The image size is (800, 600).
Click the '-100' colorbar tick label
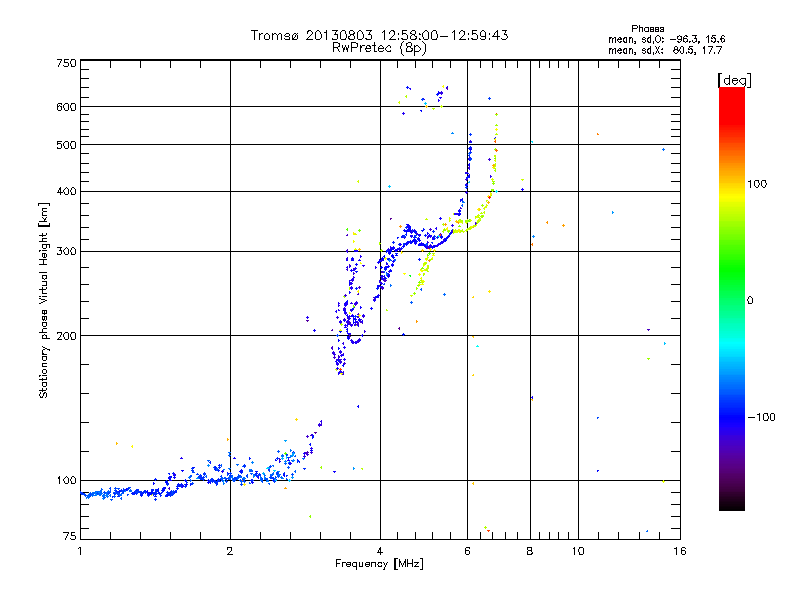(x=761, y=417)
